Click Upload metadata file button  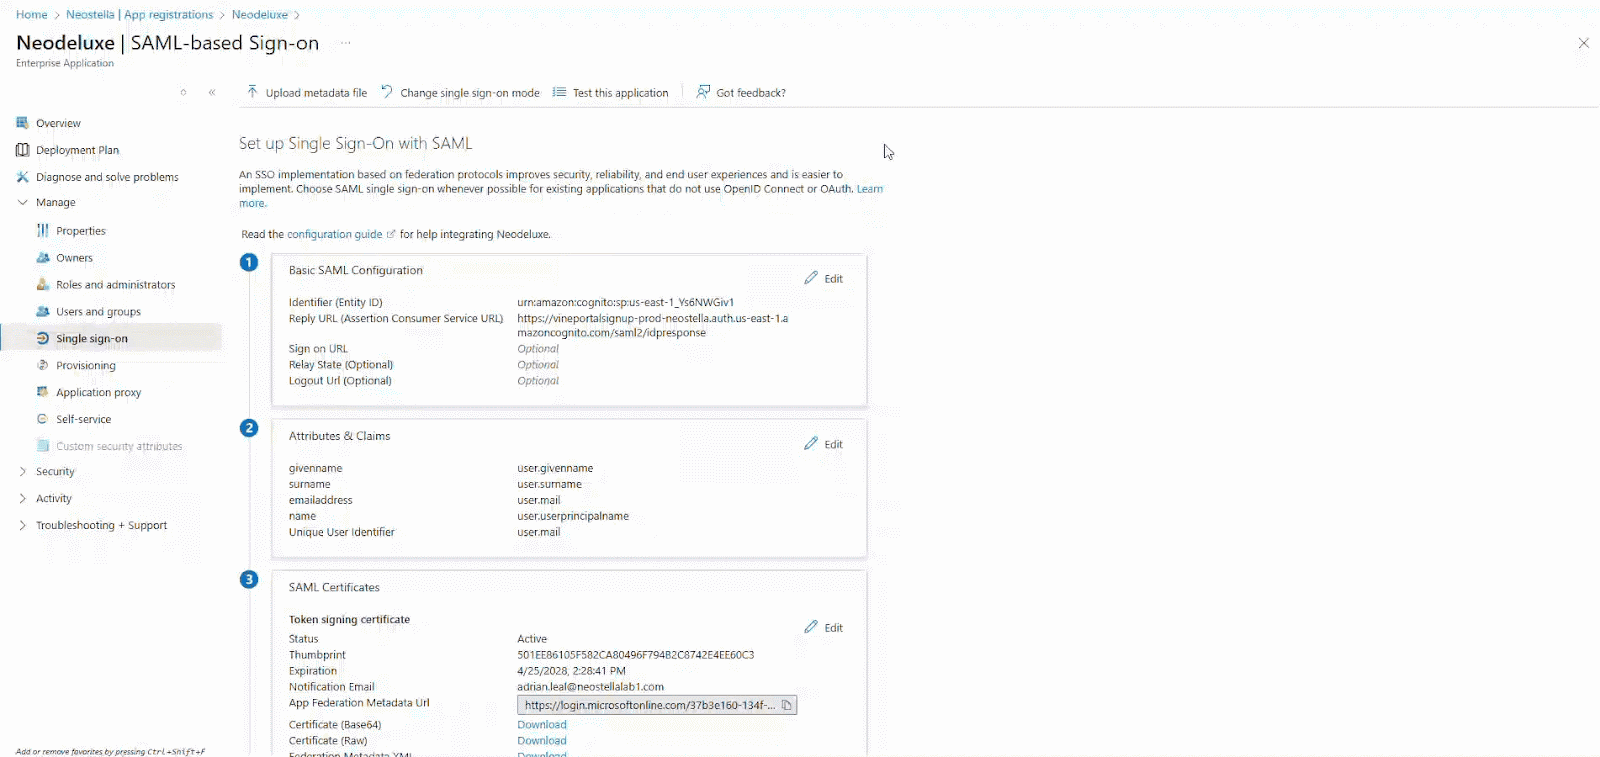tap(307, 92)
